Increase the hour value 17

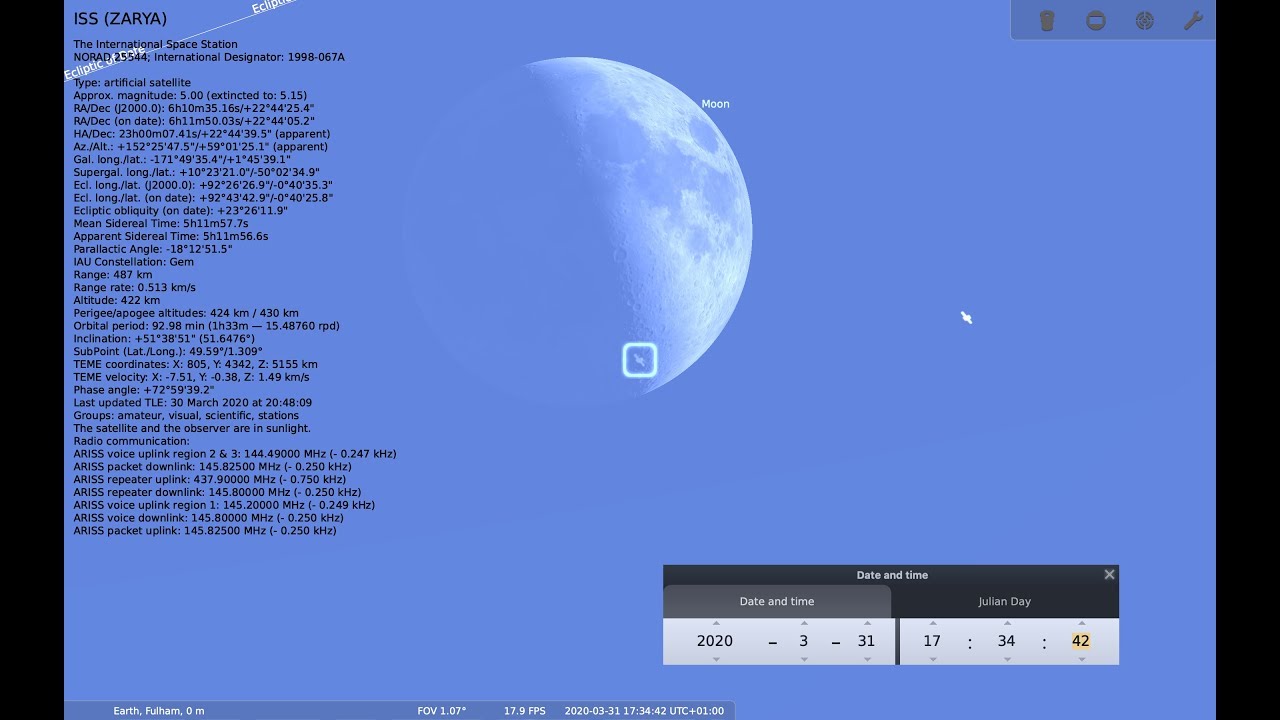point(933,623)
